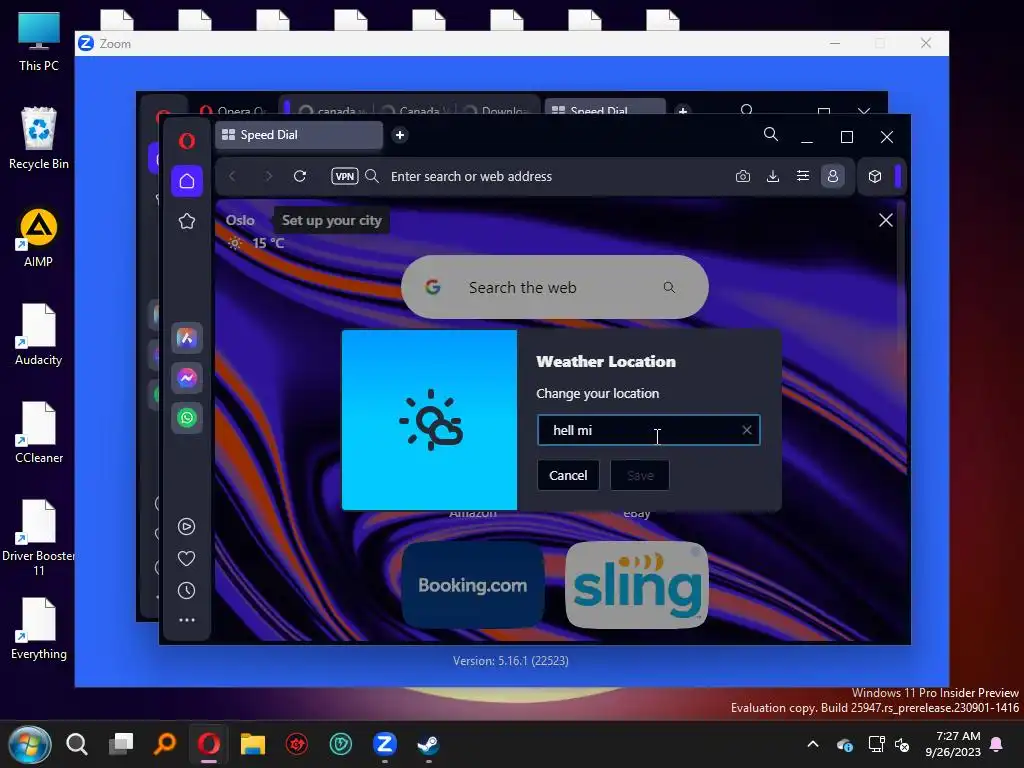Open Pinboards heart icon in sidebar
This screenshot has width=1024, height=768.
(x=187, y=558)
